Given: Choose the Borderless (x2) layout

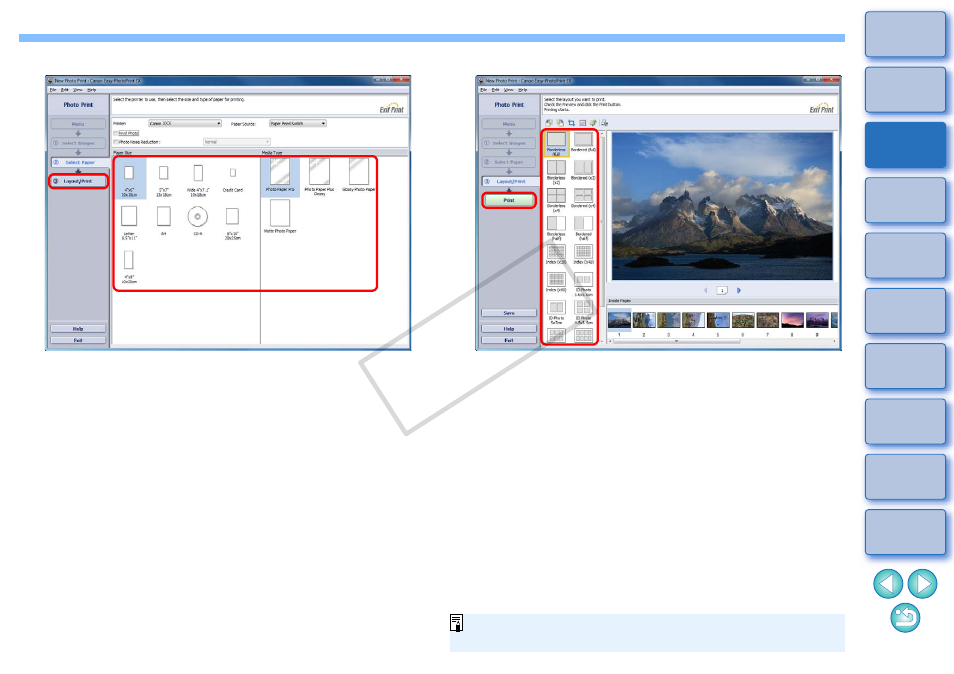Looking at the screenshot, I should pyautogui.click(x=556, y=168).
